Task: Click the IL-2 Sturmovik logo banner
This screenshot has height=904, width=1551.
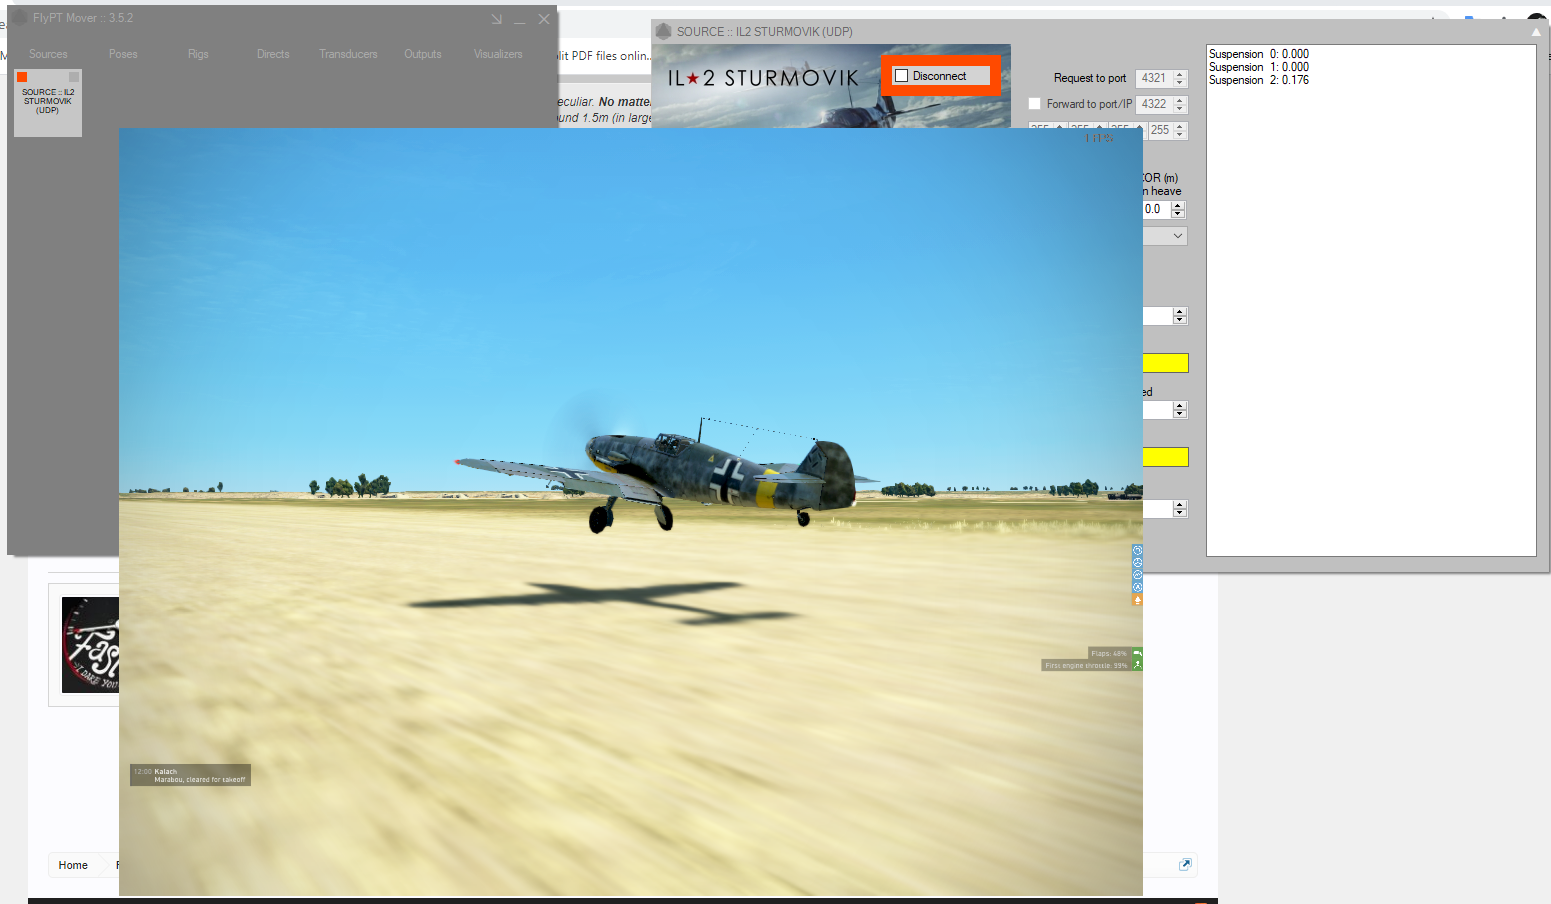Action: (x=763, y=78)
